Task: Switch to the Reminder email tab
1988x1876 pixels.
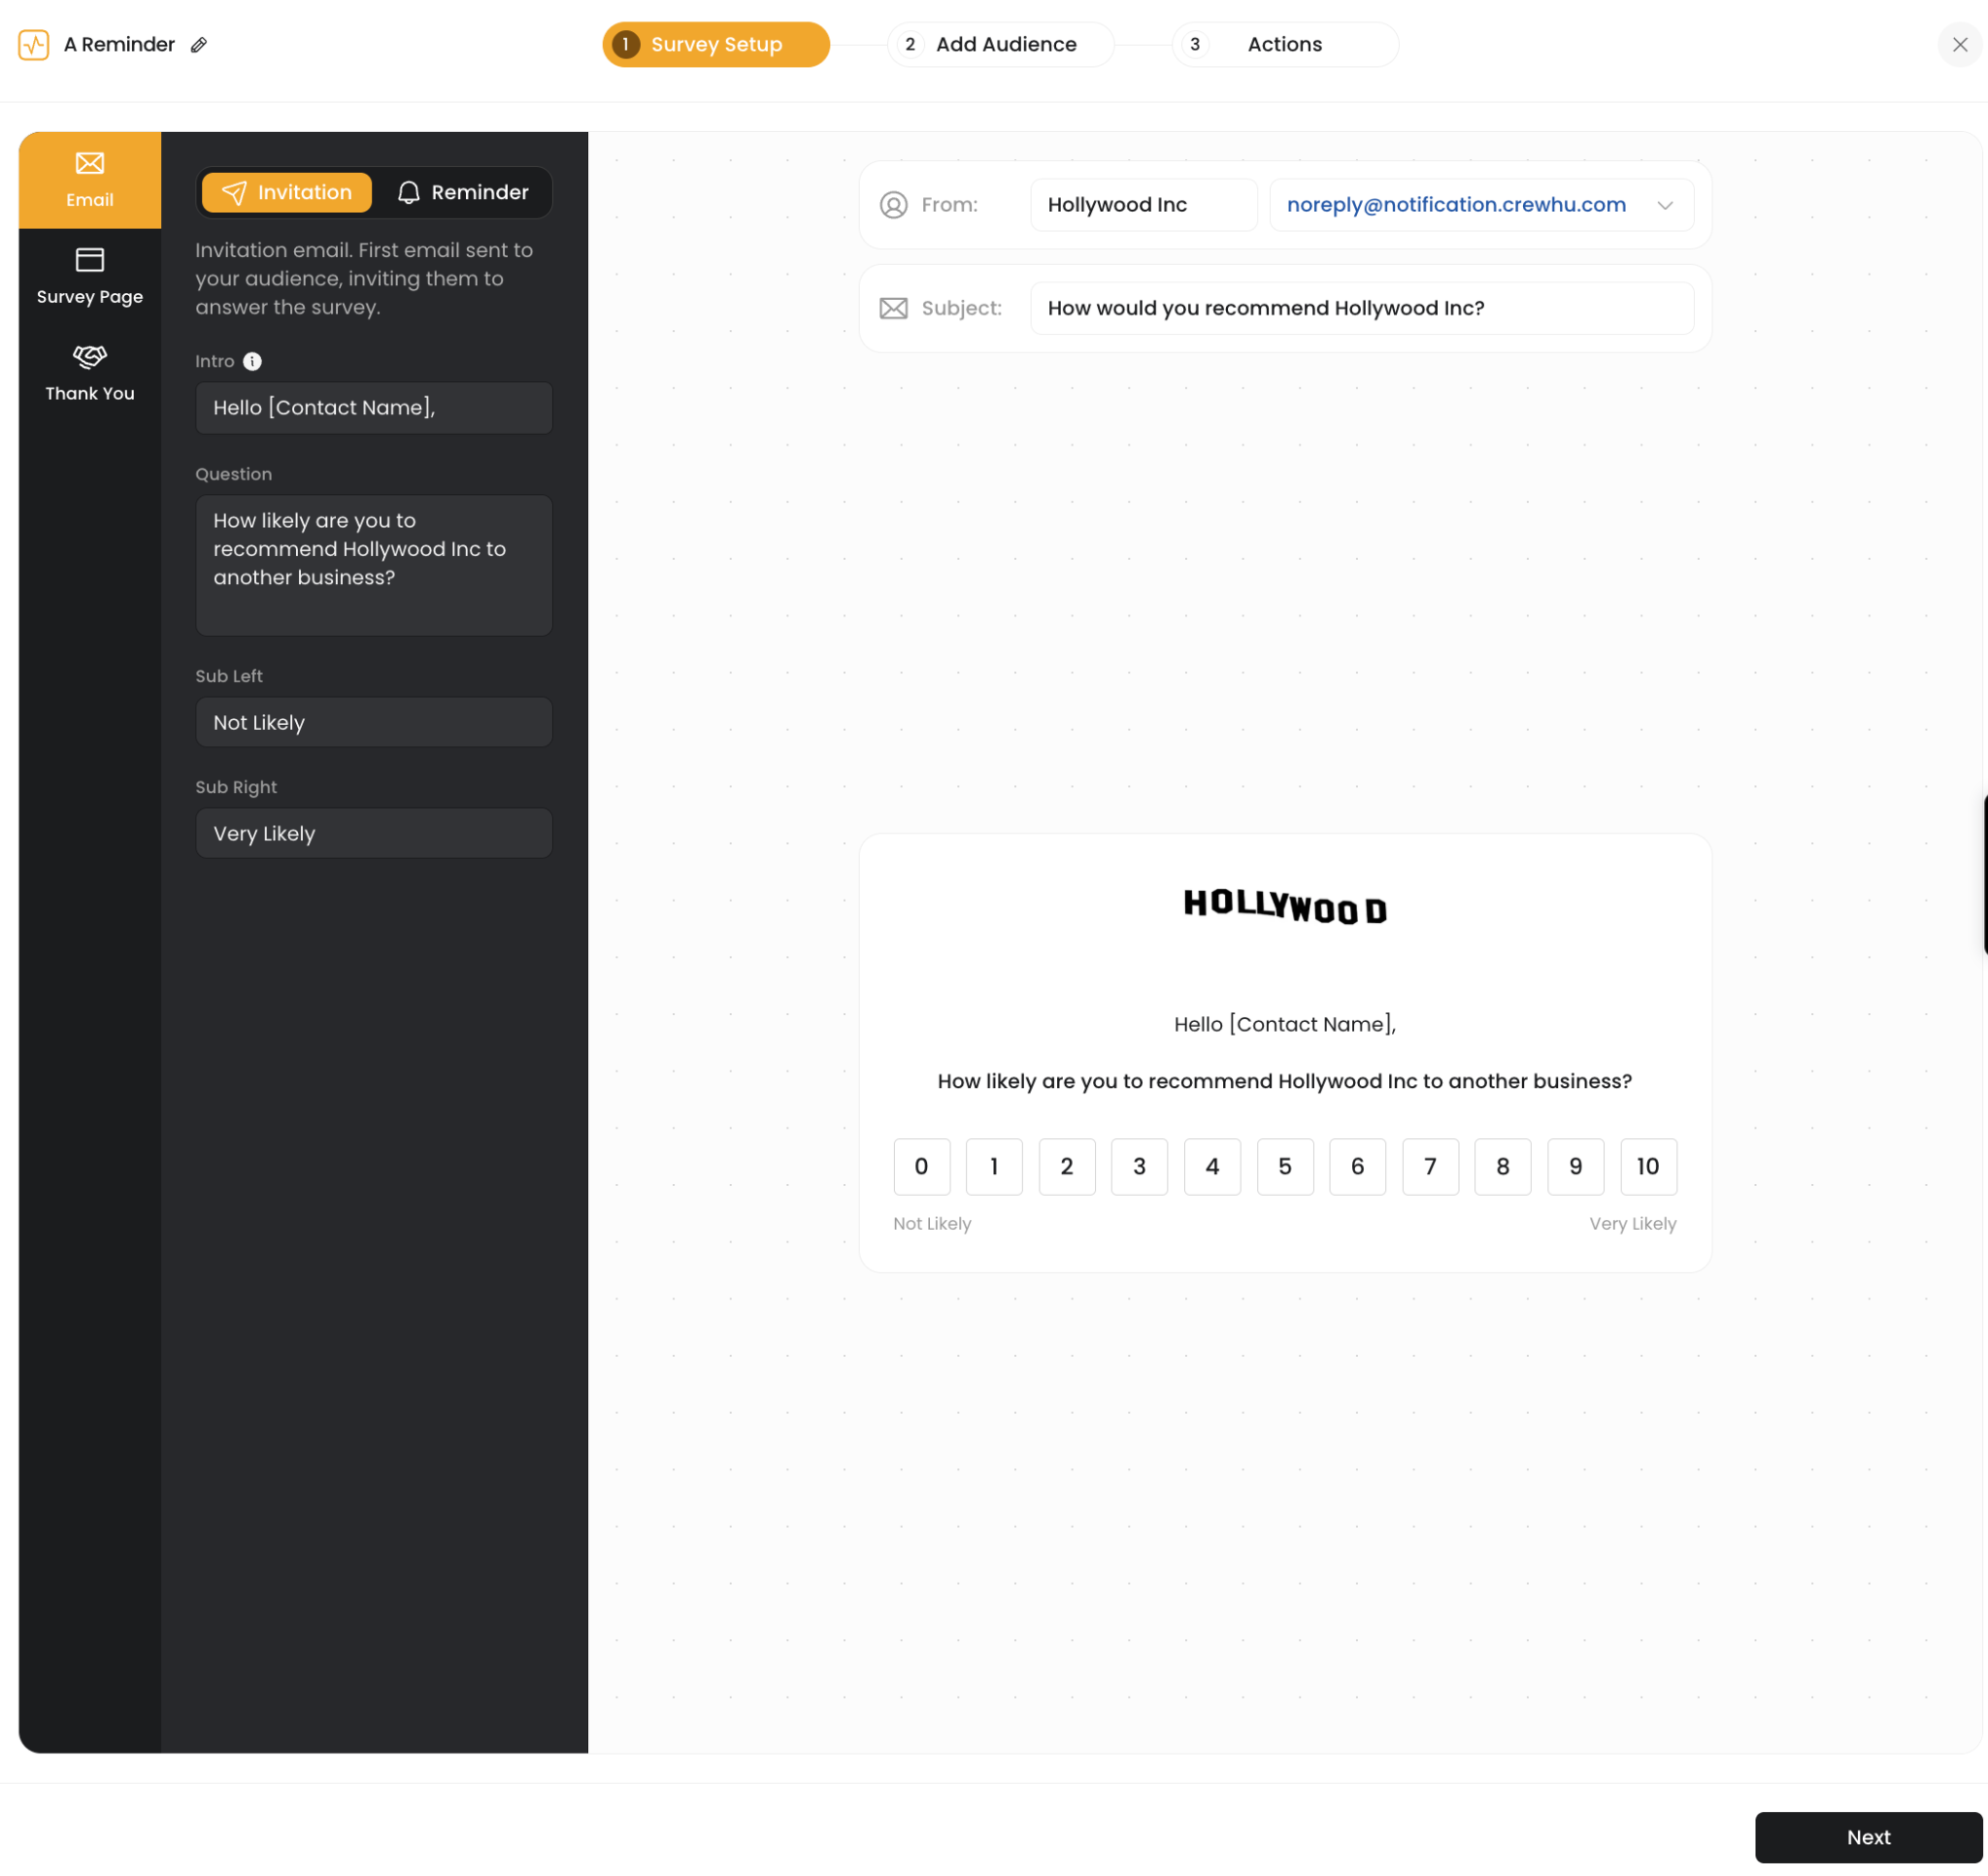Action: click(x=463, y=192)
